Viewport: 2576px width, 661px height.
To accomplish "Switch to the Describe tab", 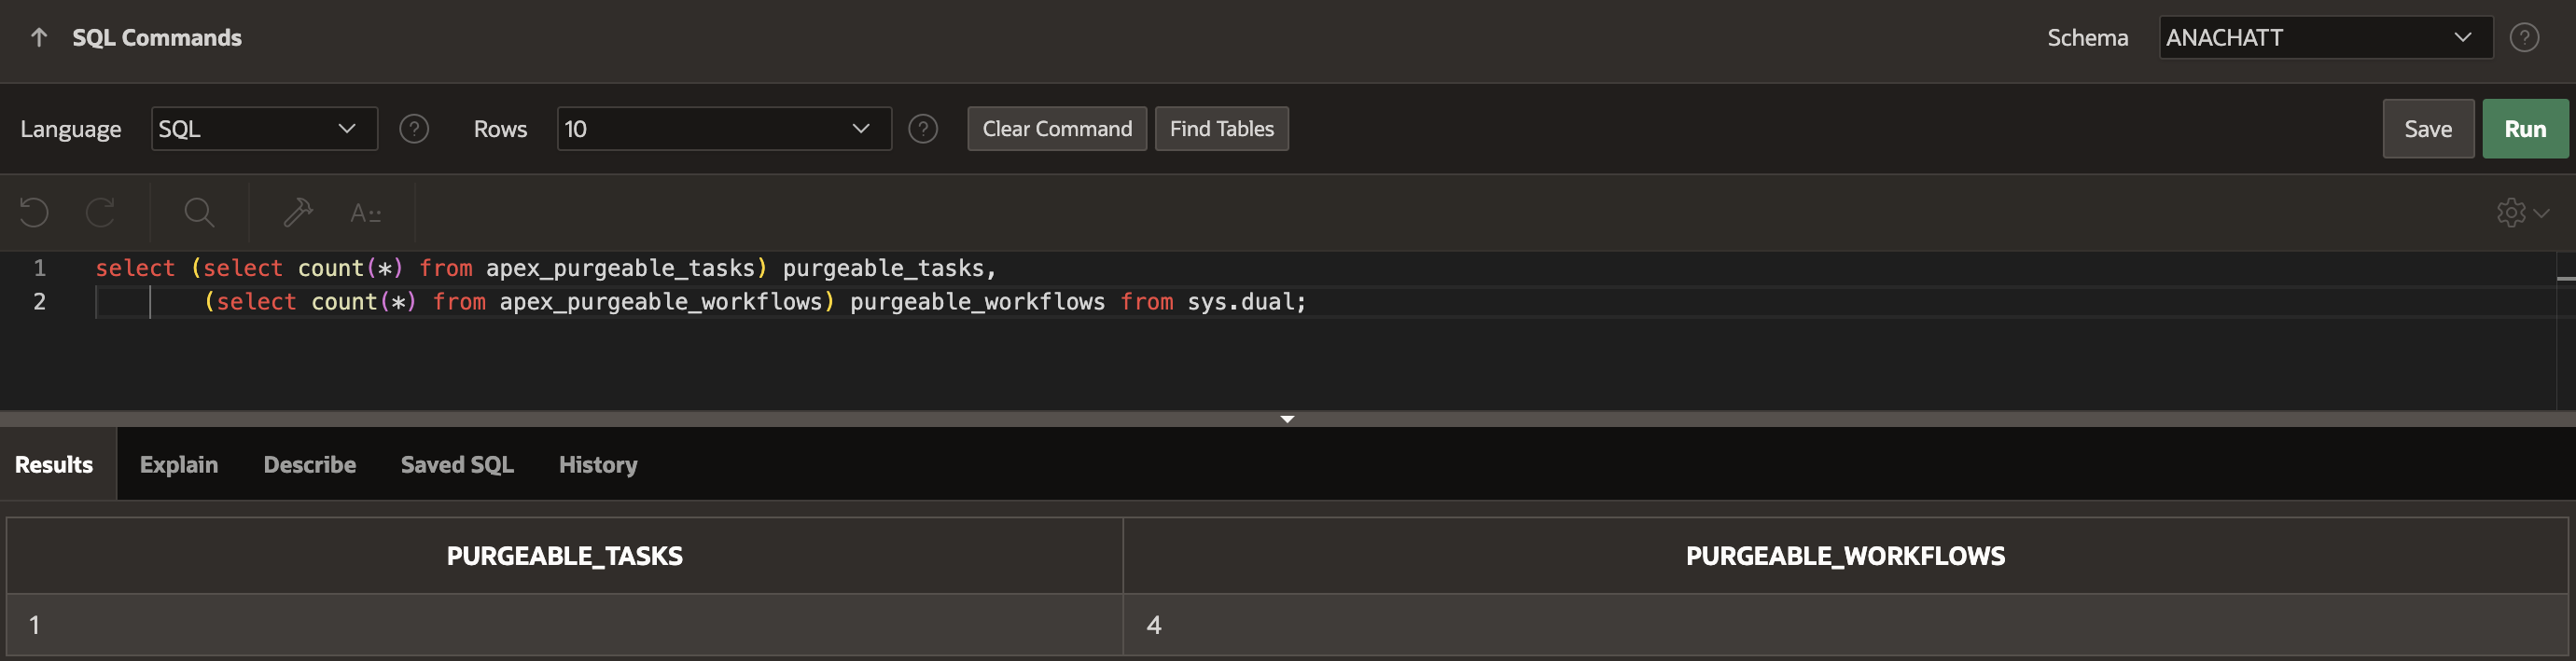I will click(x=310, y=465).
